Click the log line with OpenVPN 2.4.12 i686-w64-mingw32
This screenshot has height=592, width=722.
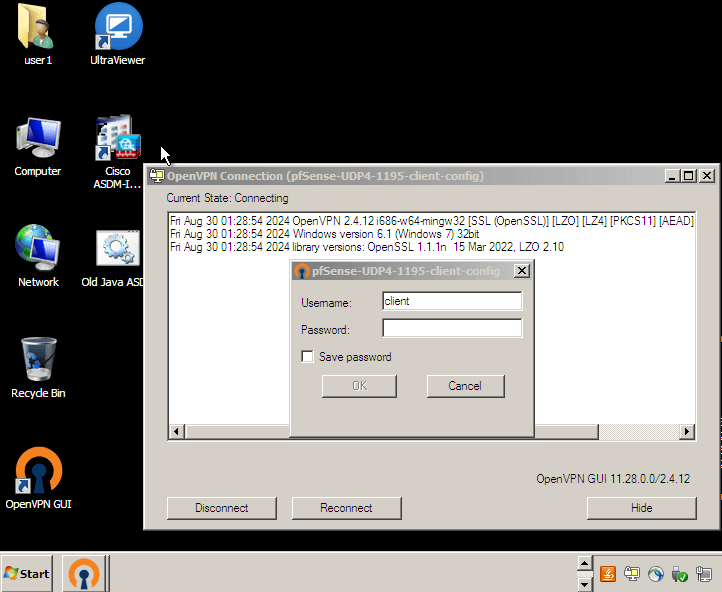[432, 221]
